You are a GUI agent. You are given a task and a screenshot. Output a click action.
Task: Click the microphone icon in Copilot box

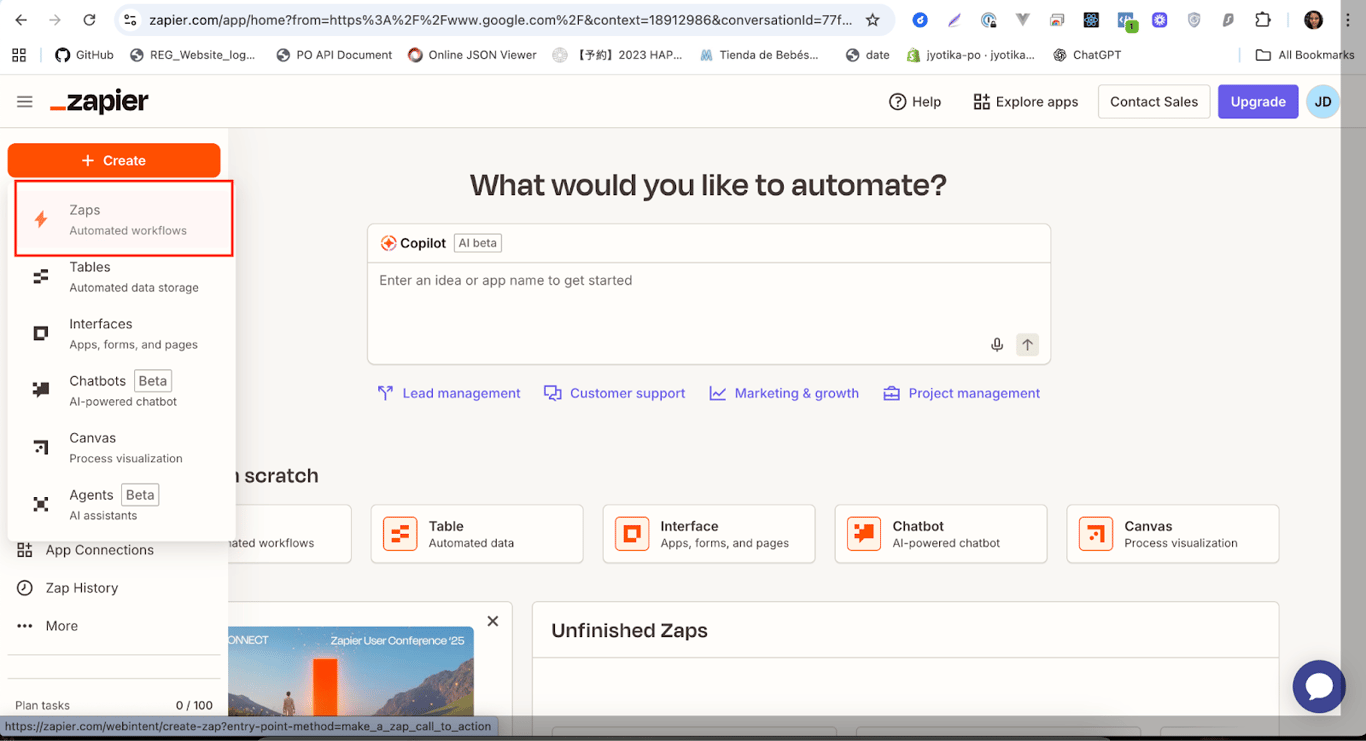(997, 345)
